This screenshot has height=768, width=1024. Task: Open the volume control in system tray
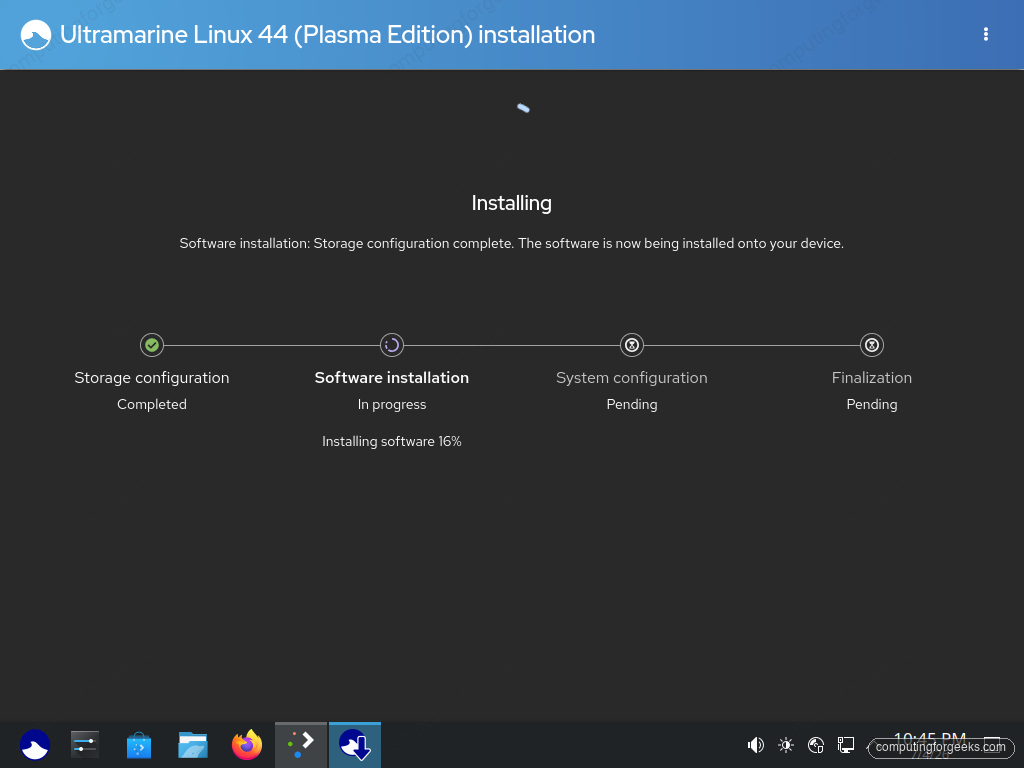click(x=756, y=745)
